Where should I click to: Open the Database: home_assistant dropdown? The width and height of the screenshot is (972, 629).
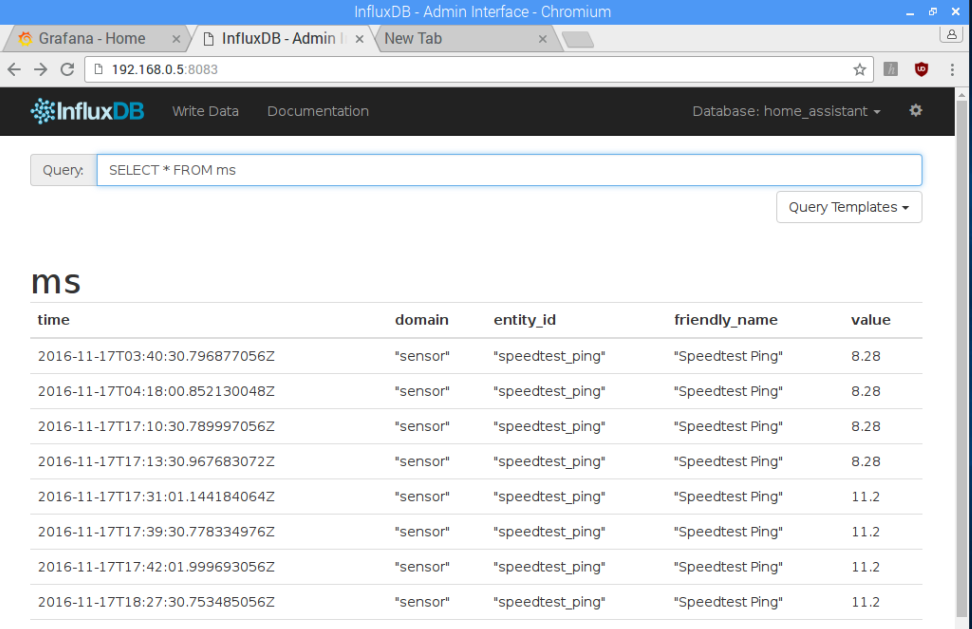(x=786, y=111)
